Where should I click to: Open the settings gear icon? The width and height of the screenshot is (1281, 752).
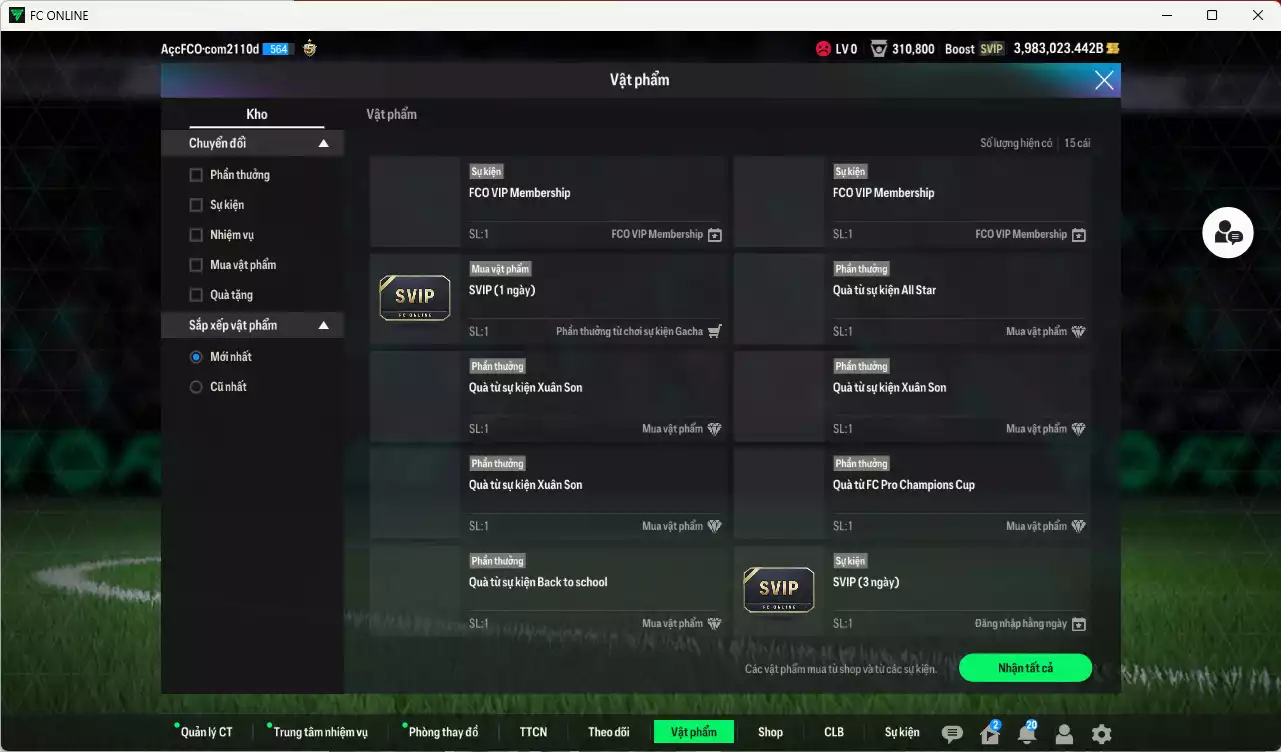point(1101,734)
